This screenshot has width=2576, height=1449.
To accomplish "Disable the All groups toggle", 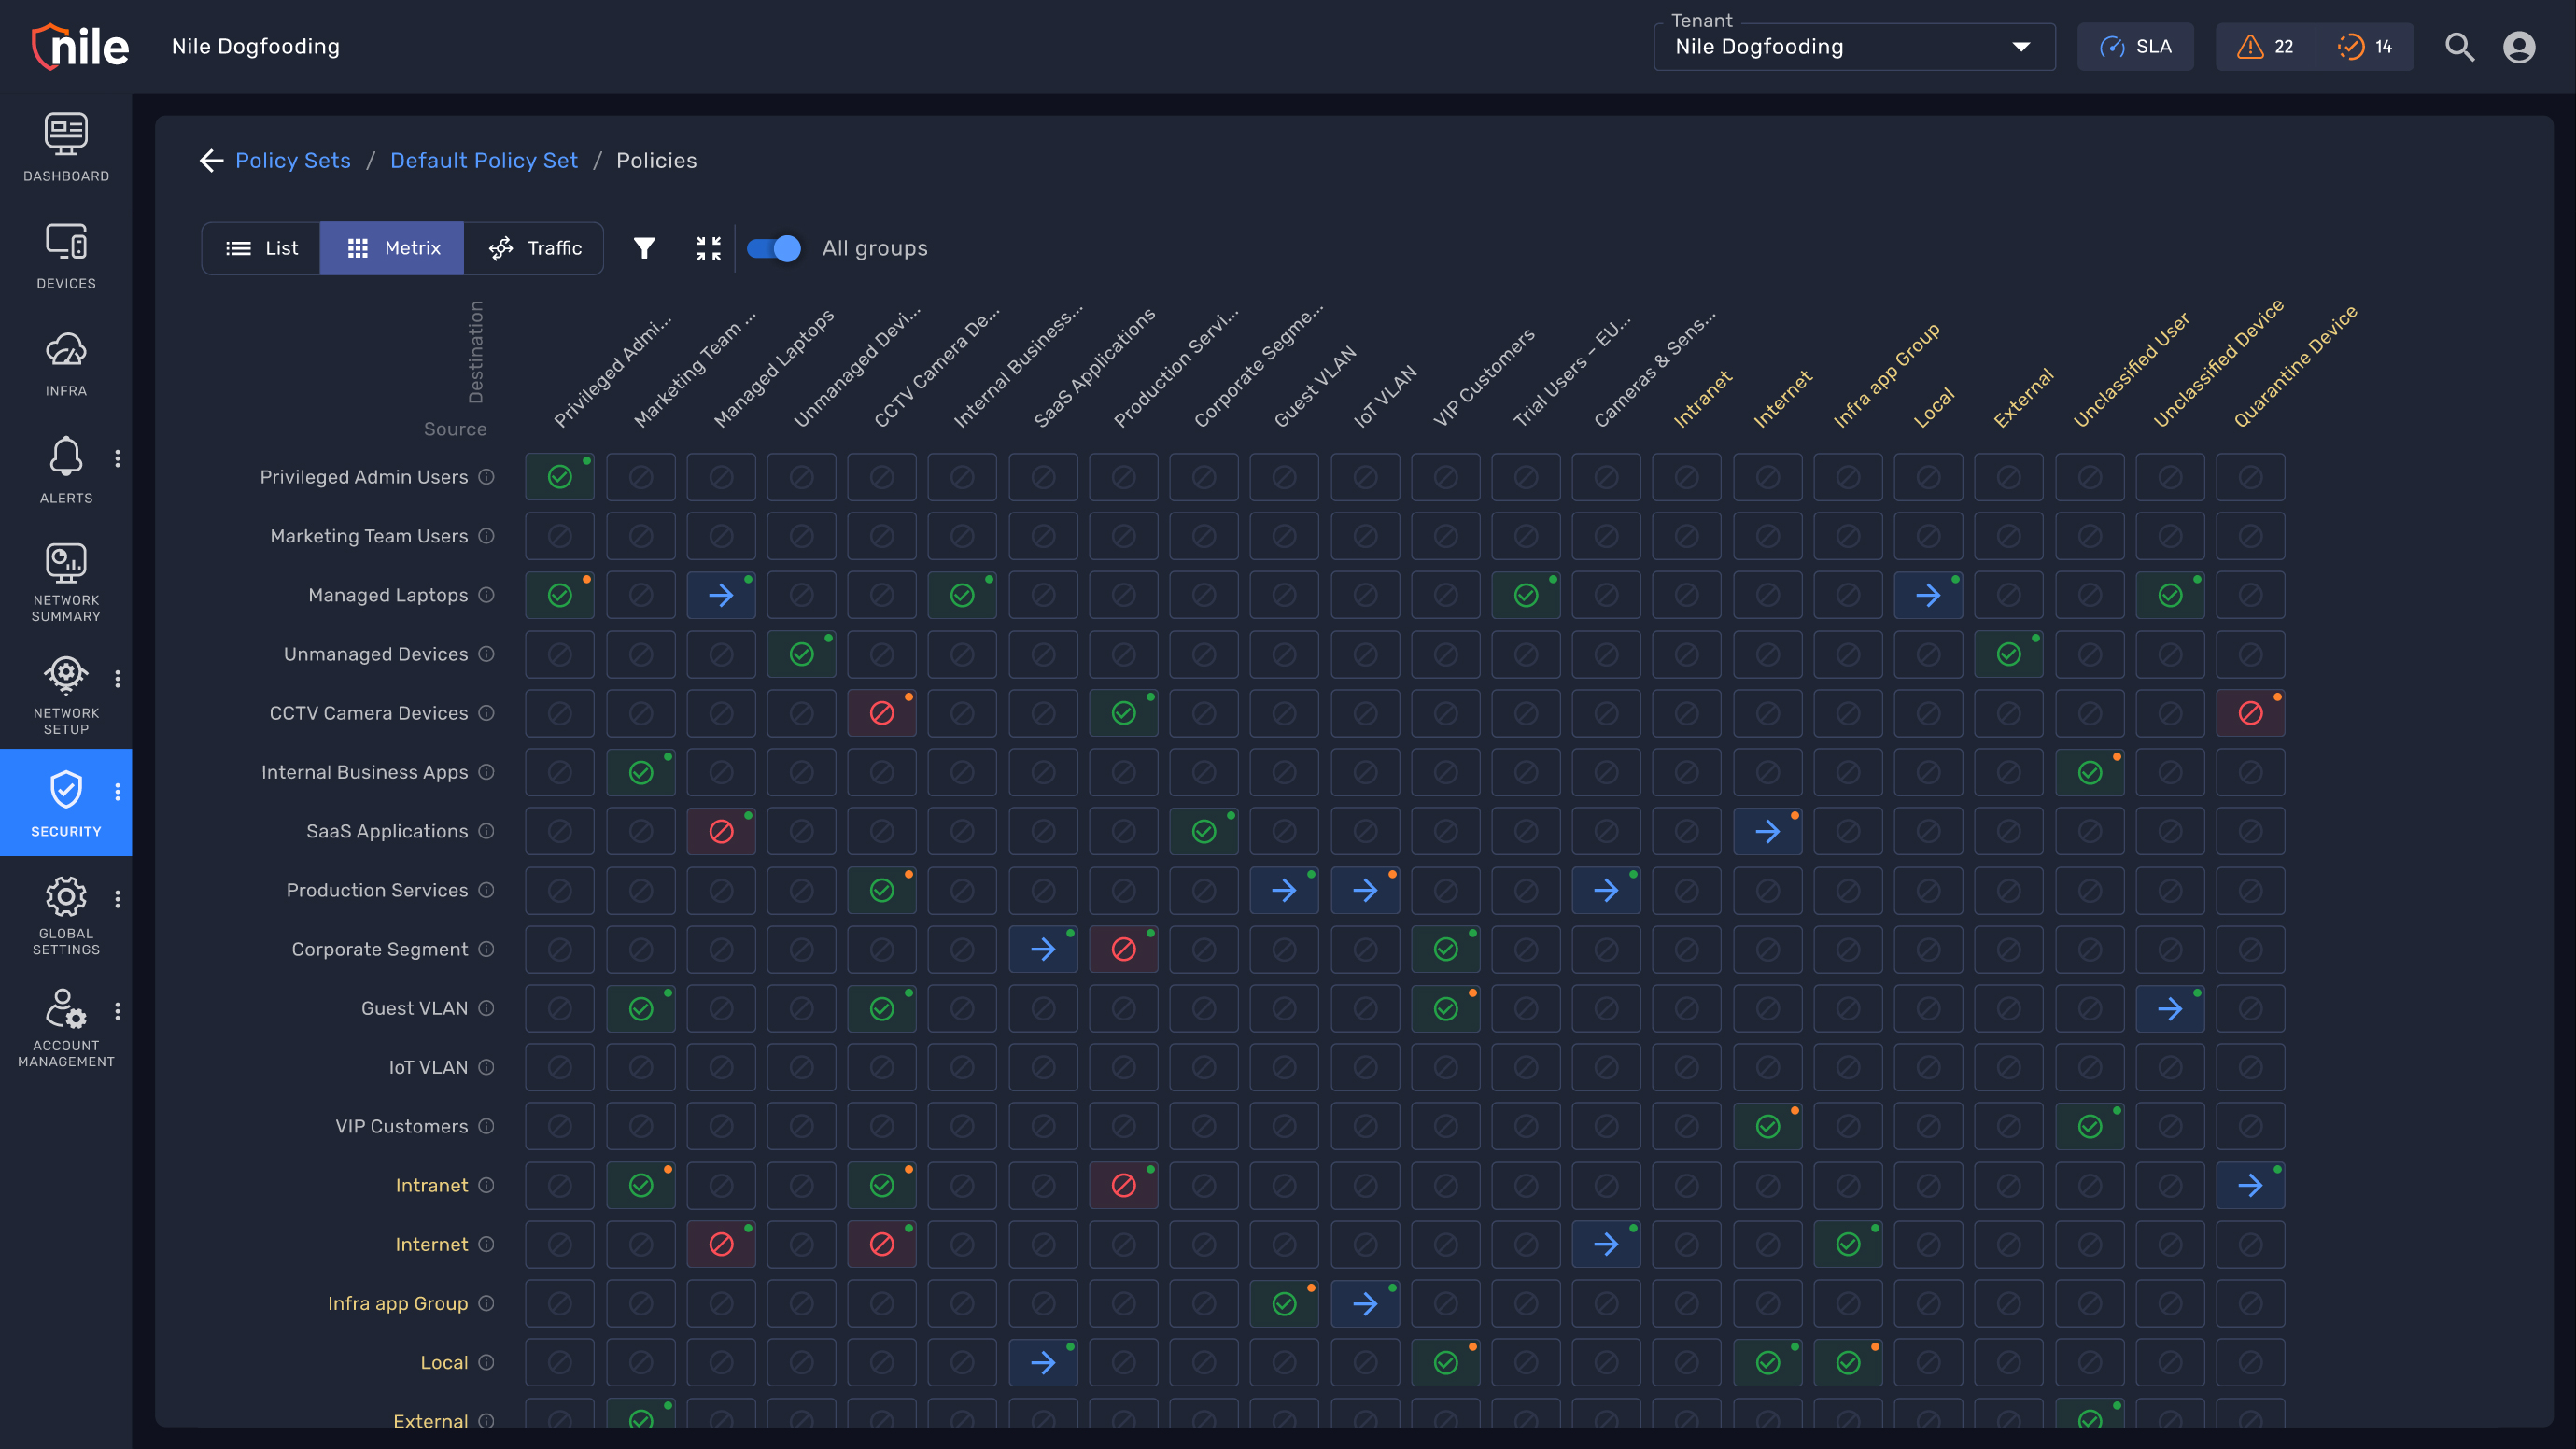I will pos(774,248).
